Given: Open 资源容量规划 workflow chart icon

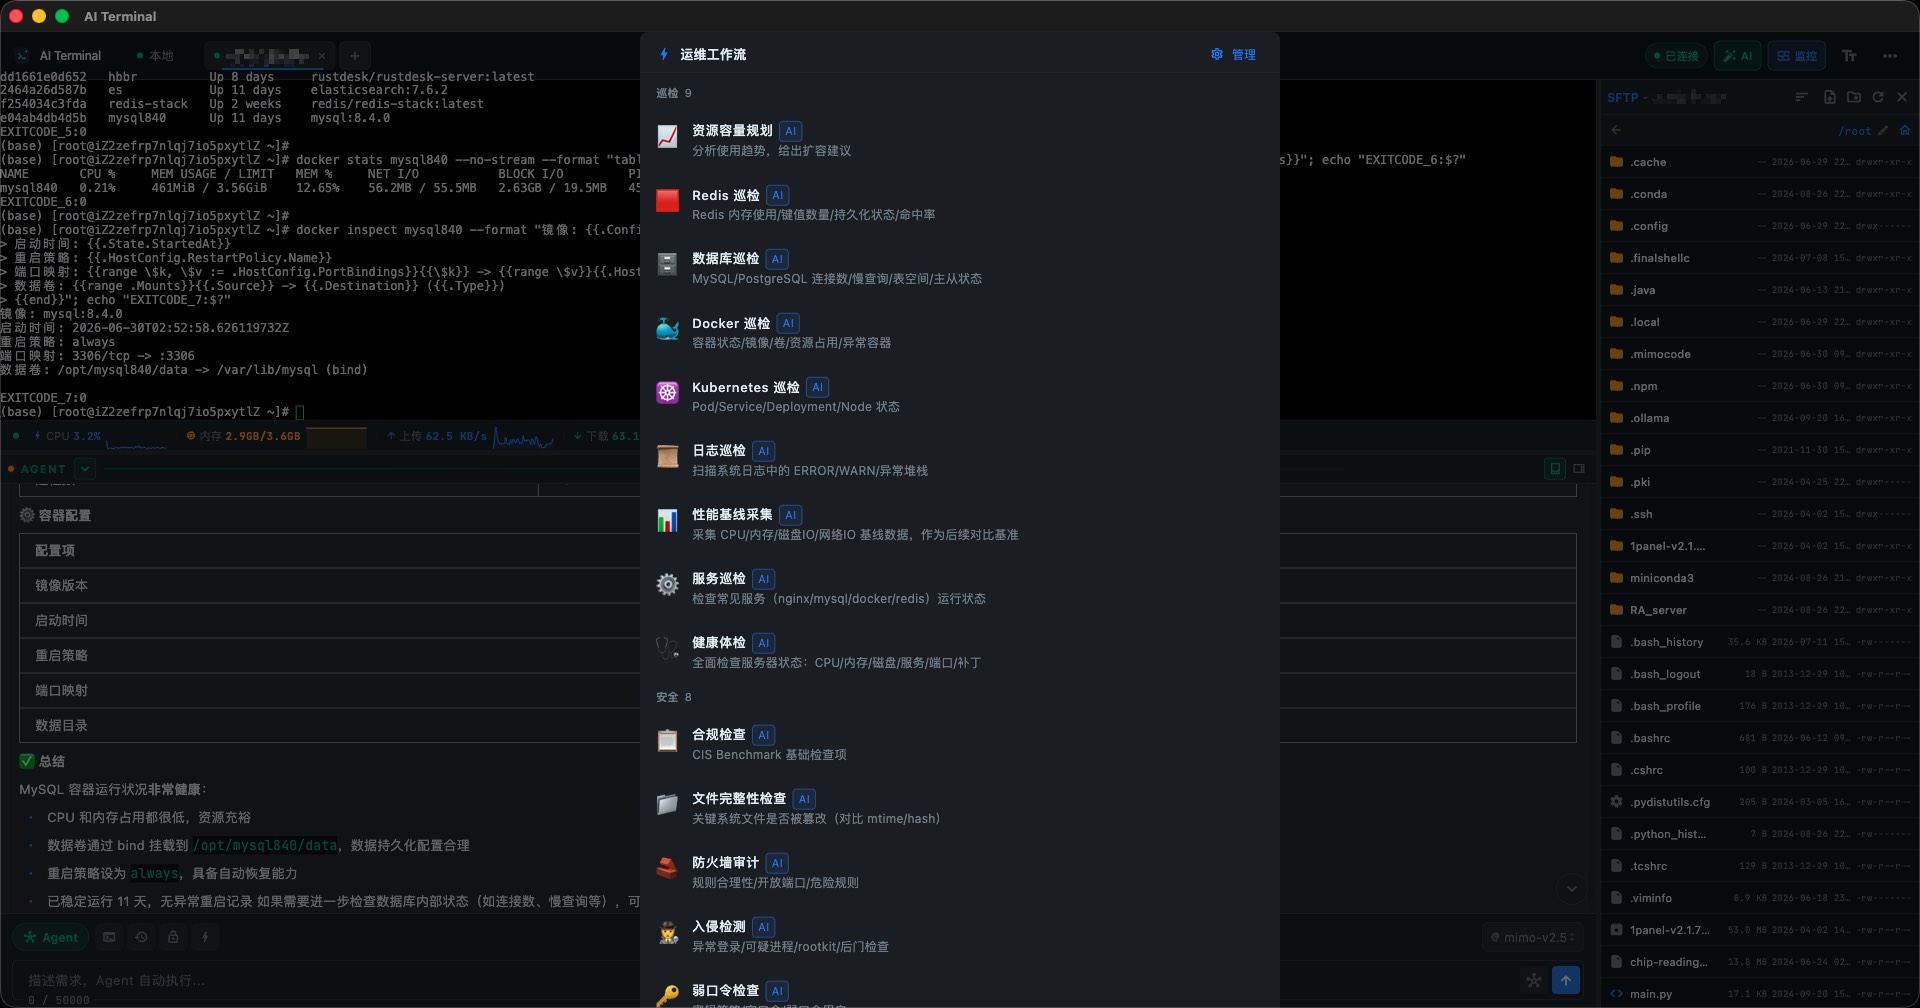Looking at the screenshot, I should (x=667, y=137).
